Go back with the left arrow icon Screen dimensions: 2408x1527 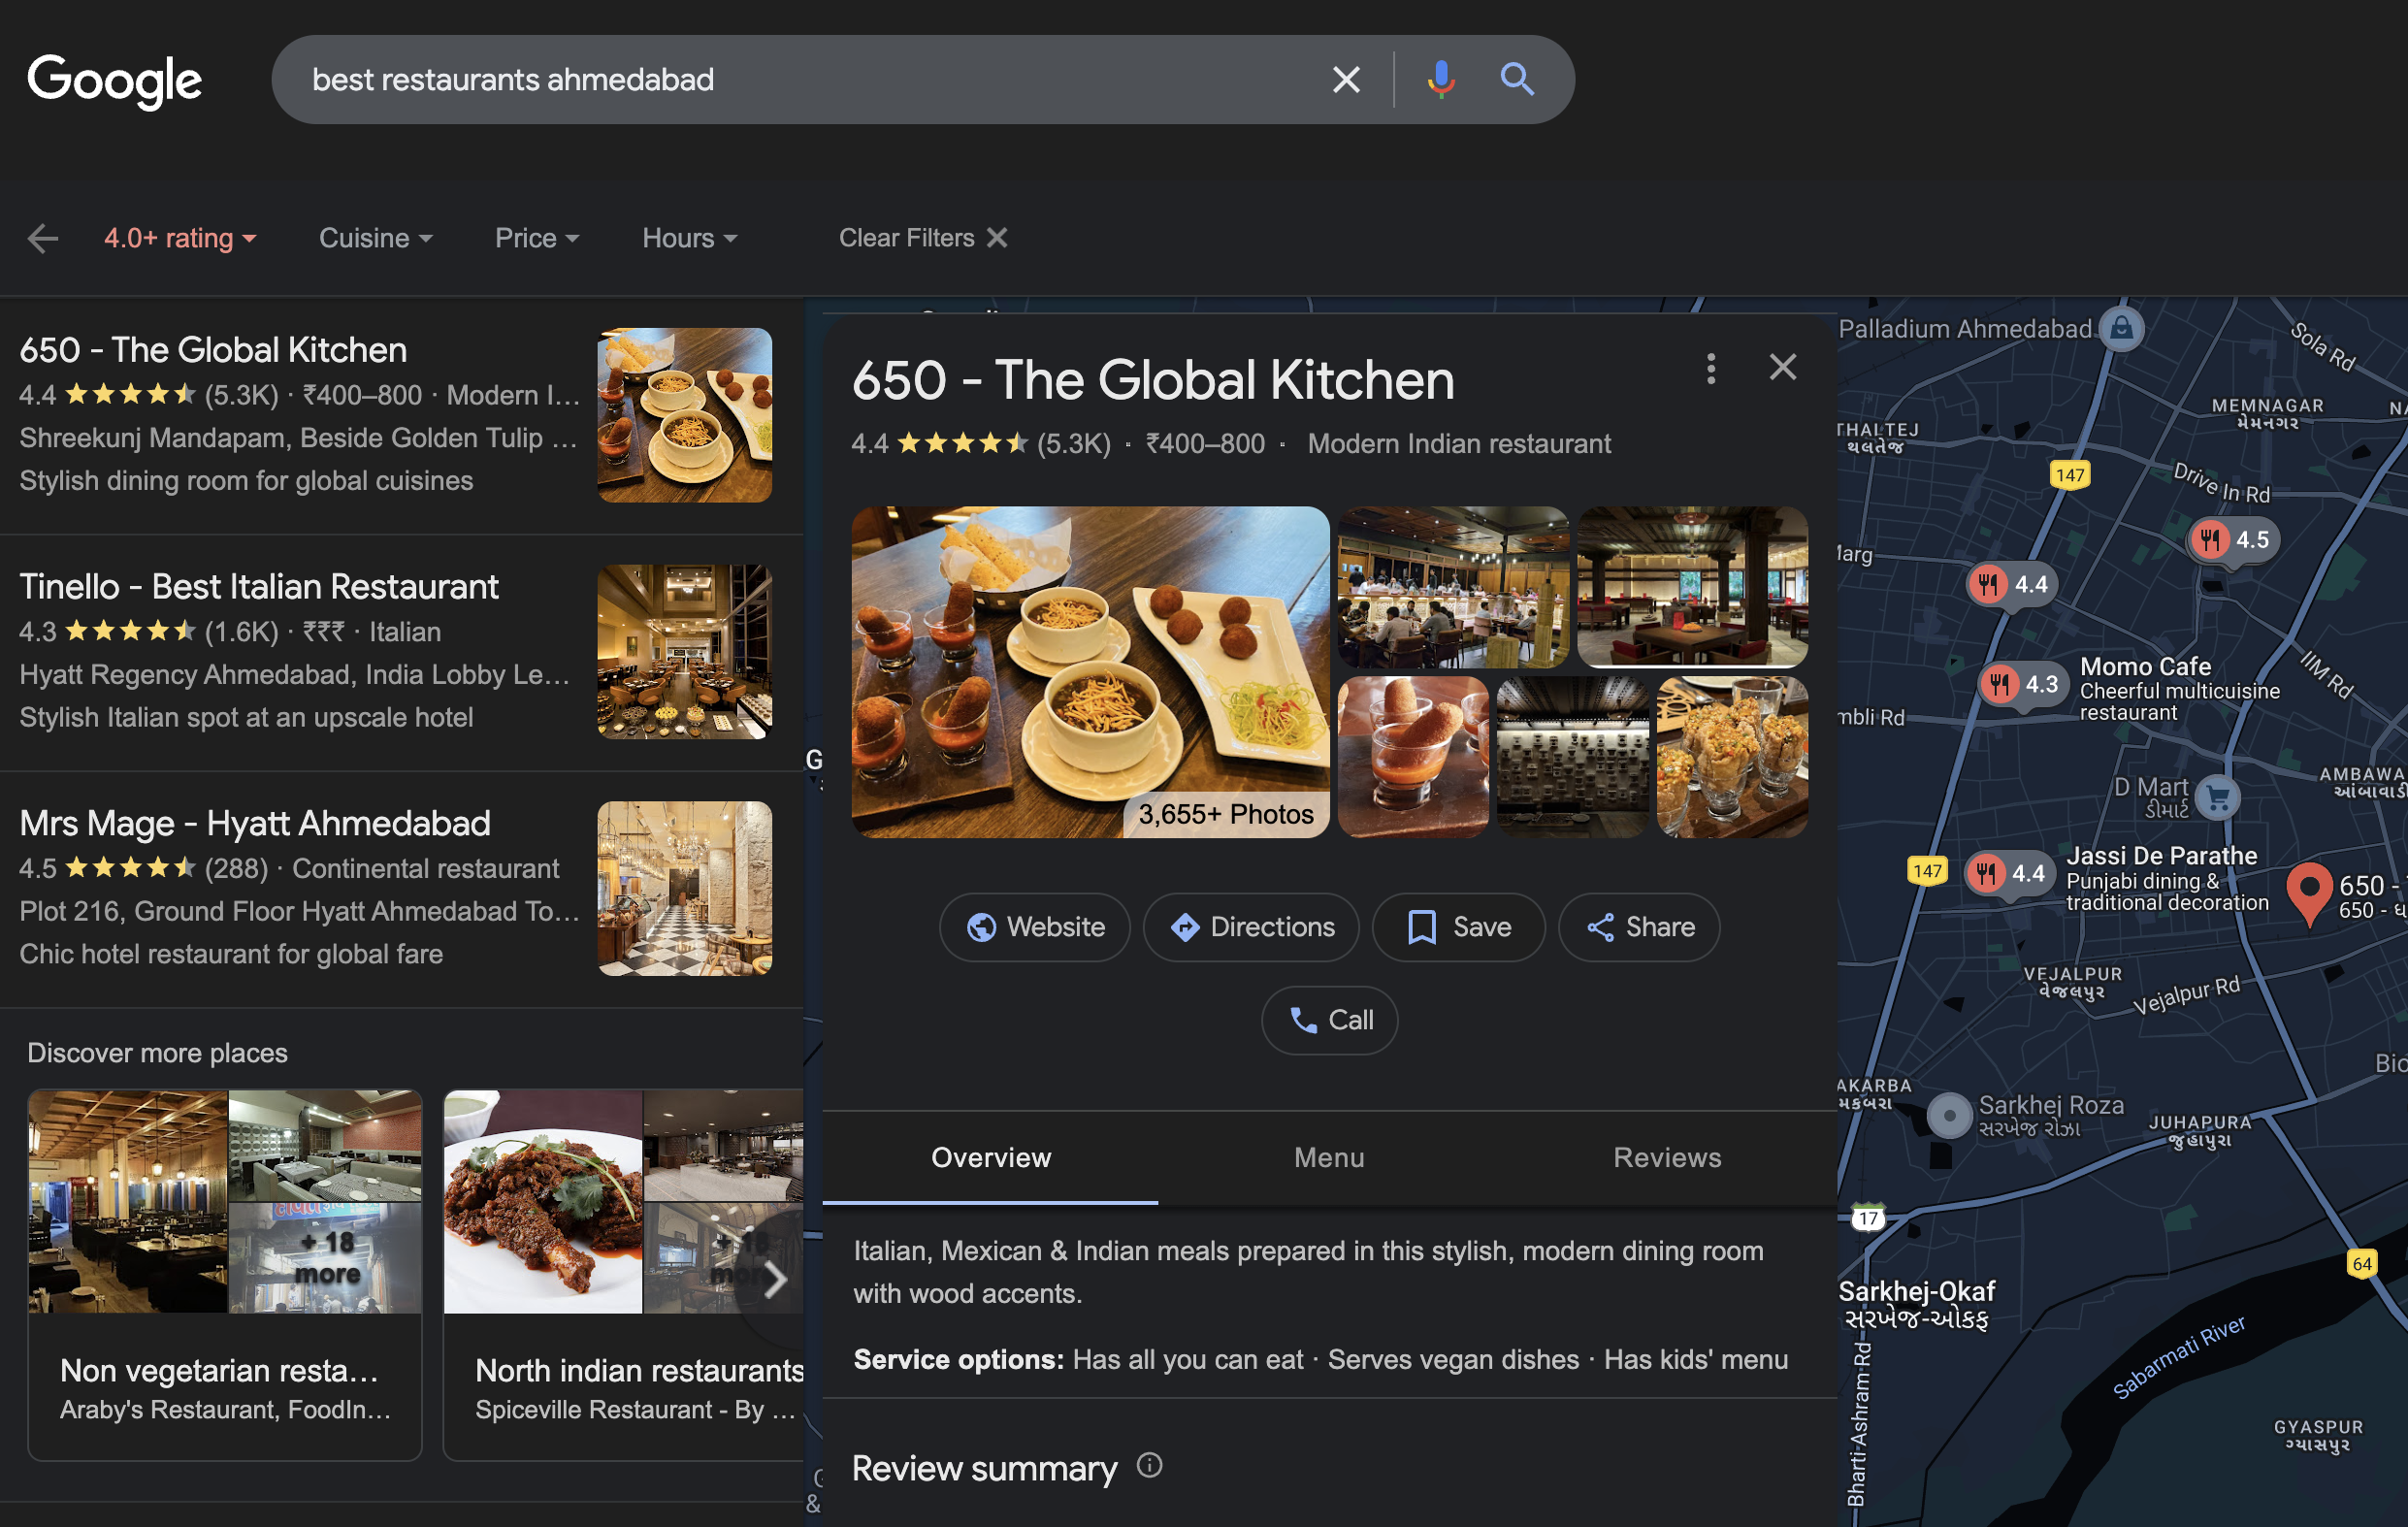pos(43,238)
